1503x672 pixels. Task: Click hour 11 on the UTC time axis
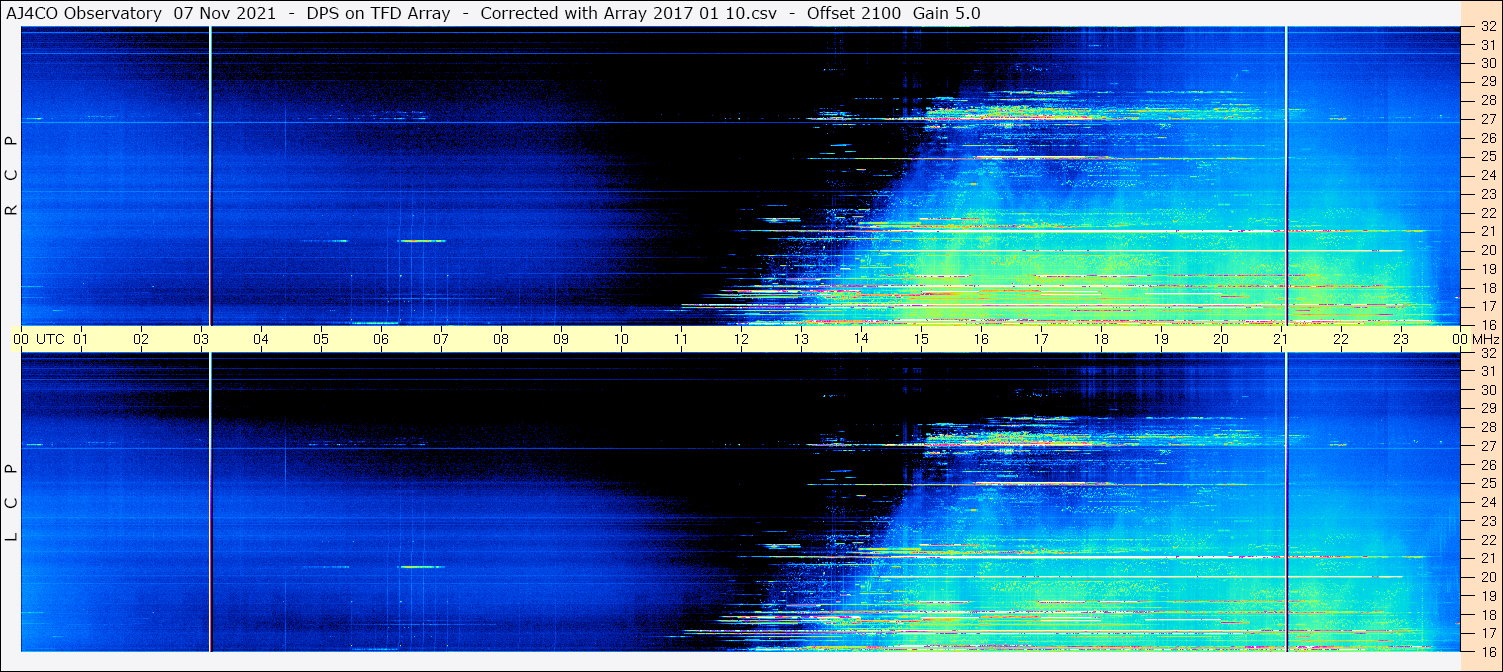pyautogui.click(x=681, y=339)
